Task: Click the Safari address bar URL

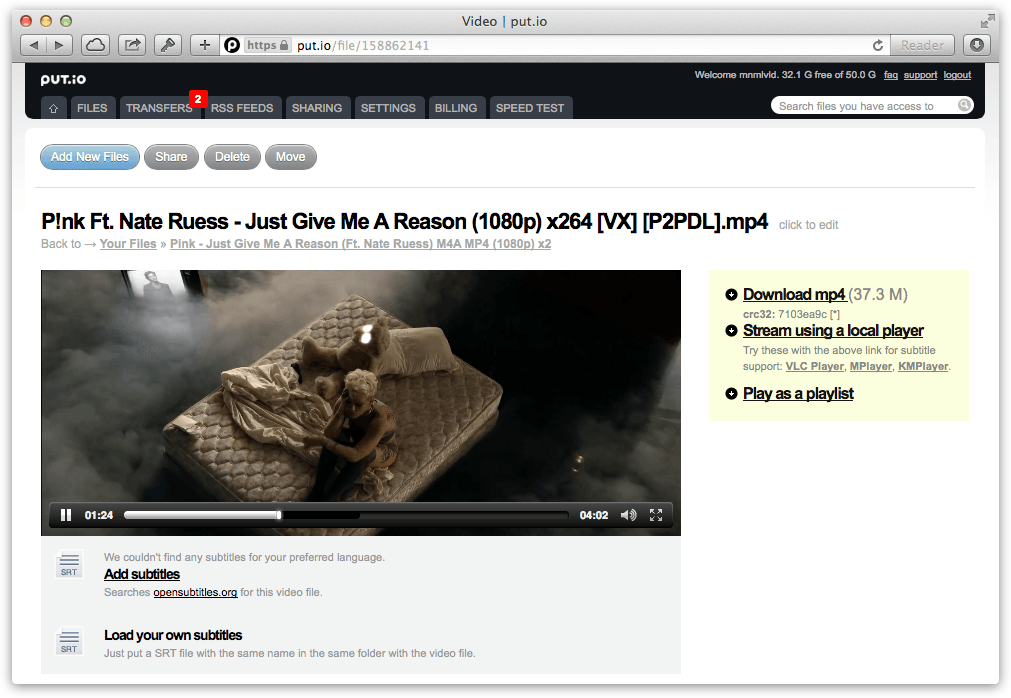Action: coord(362,45)
